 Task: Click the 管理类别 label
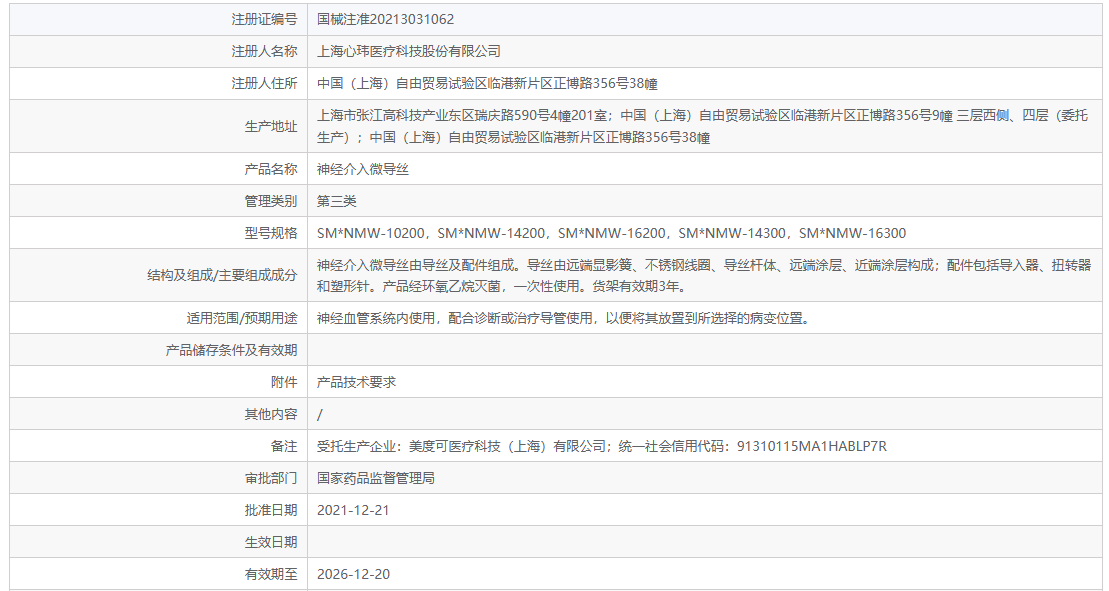271,201
